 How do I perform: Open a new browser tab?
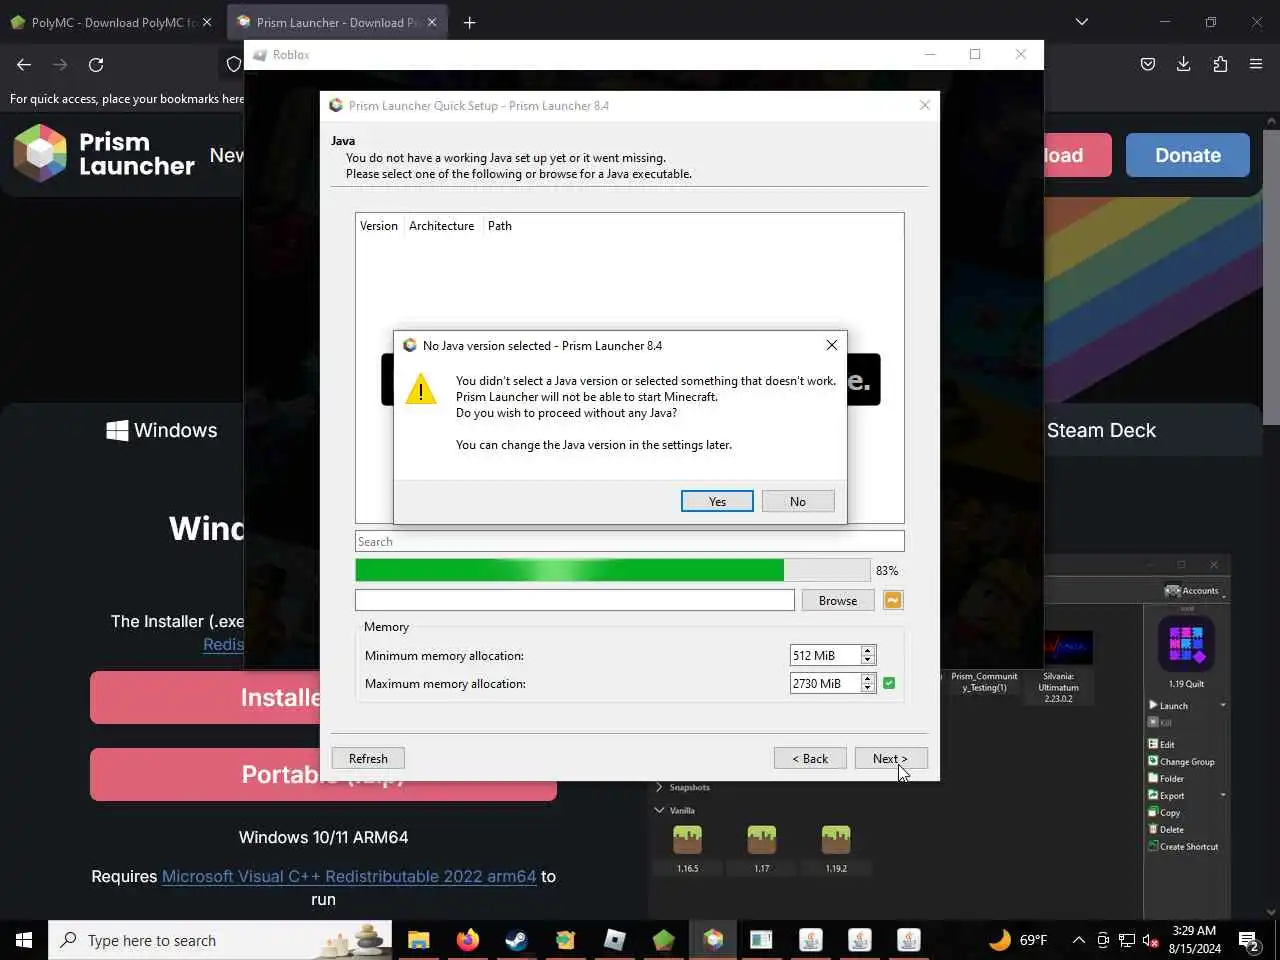tap(469, 22)
